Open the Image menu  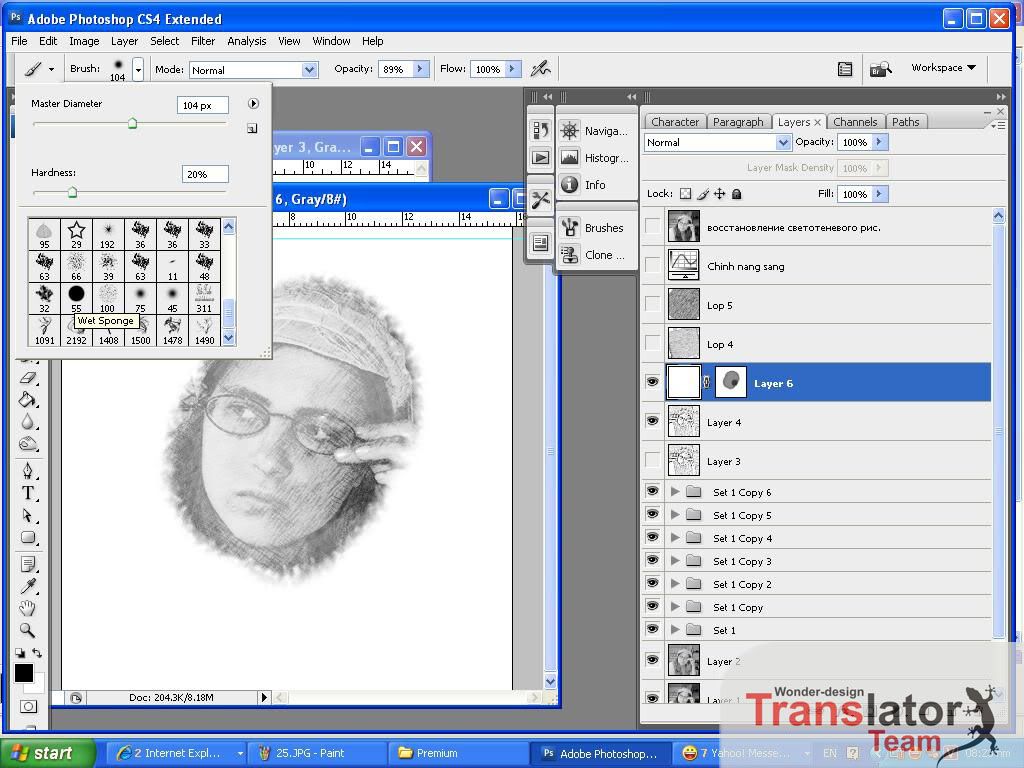tap(84, 41)
